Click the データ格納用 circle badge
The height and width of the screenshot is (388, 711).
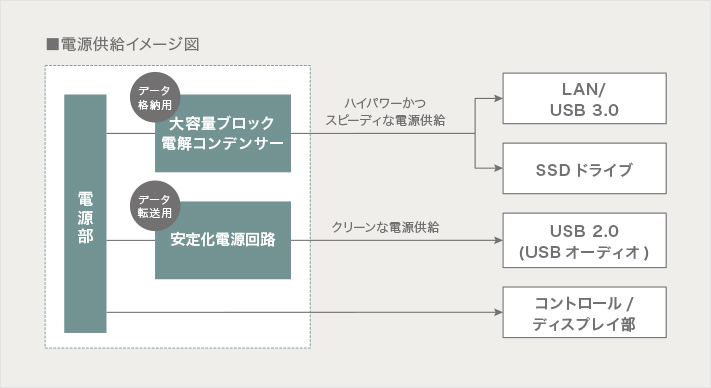(155, 97)
